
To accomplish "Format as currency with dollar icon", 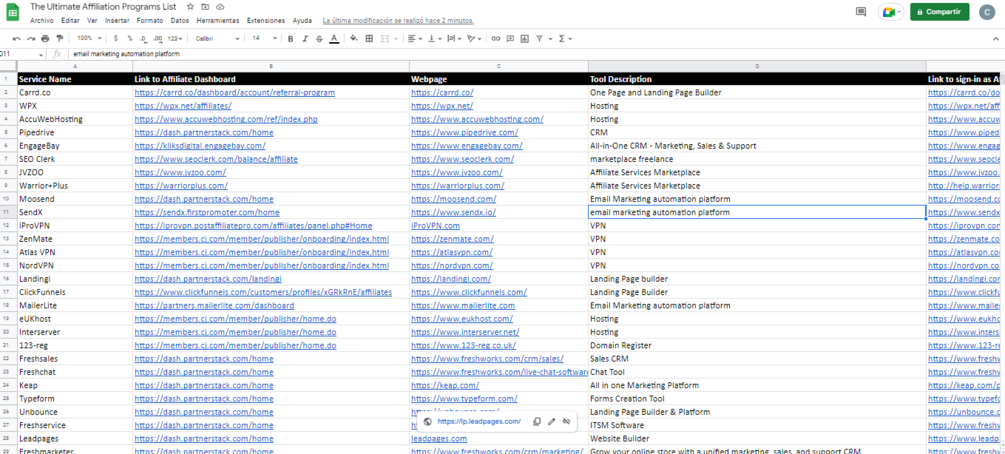I will point(116,38).
